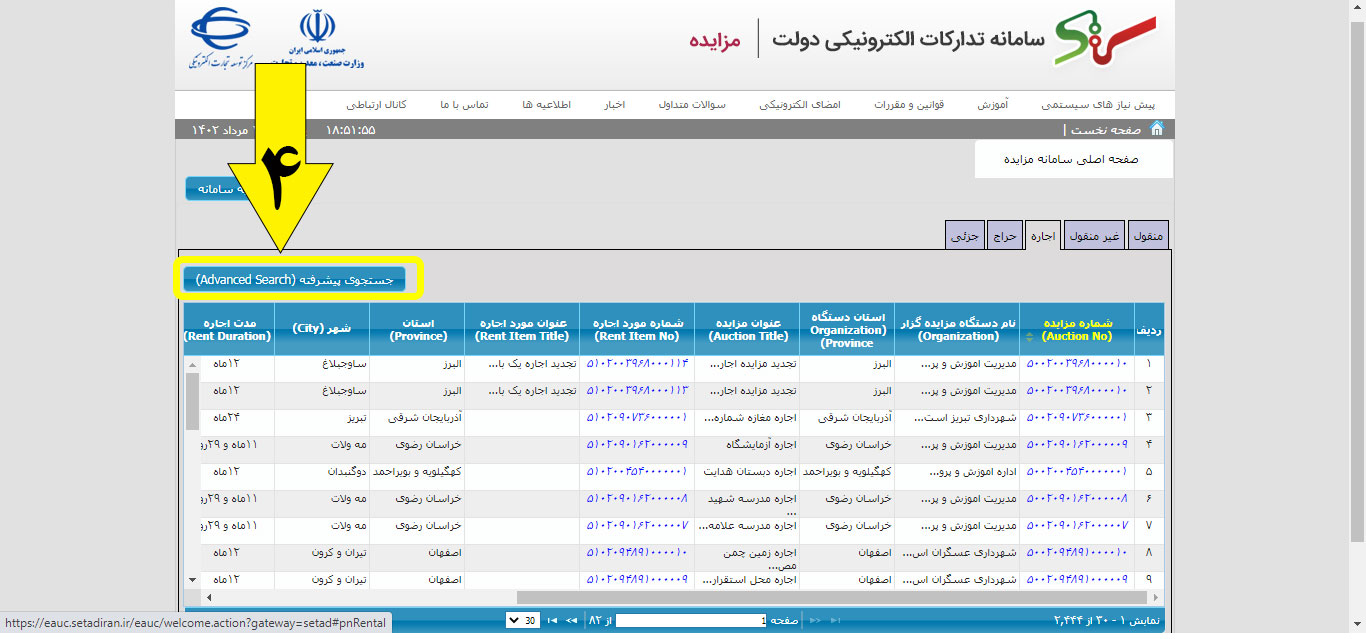Switch to the منقول tab
Viewport: 1366px width, 639px height.
point(1148,236)
